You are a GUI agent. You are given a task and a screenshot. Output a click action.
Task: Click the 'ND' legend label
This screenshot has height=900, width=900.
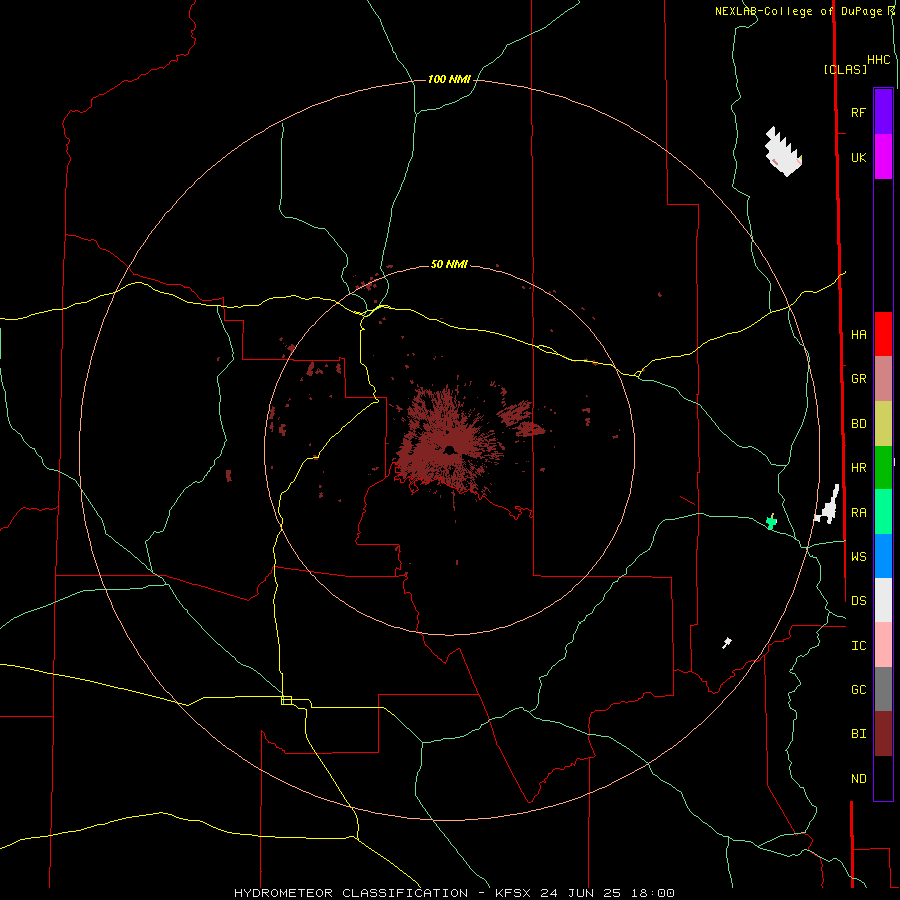coord(859,779)
